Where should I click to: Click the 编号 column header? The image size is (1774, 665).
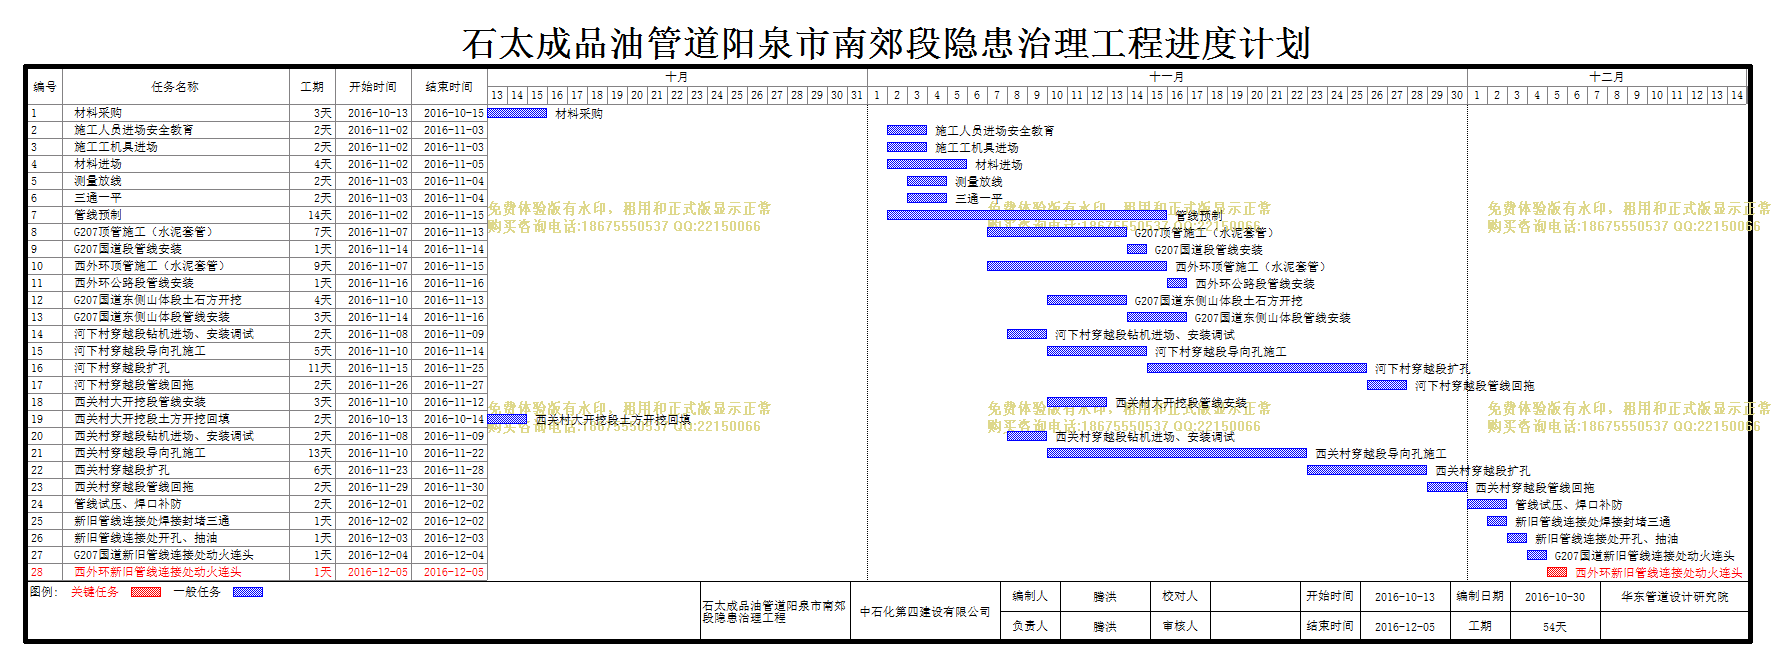(45, 87)
